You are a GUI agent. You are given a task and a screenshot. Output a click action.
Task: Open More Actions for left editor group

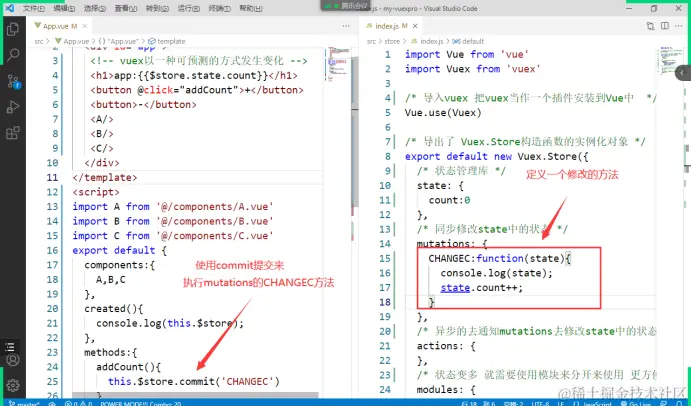(x=346, y=26)
